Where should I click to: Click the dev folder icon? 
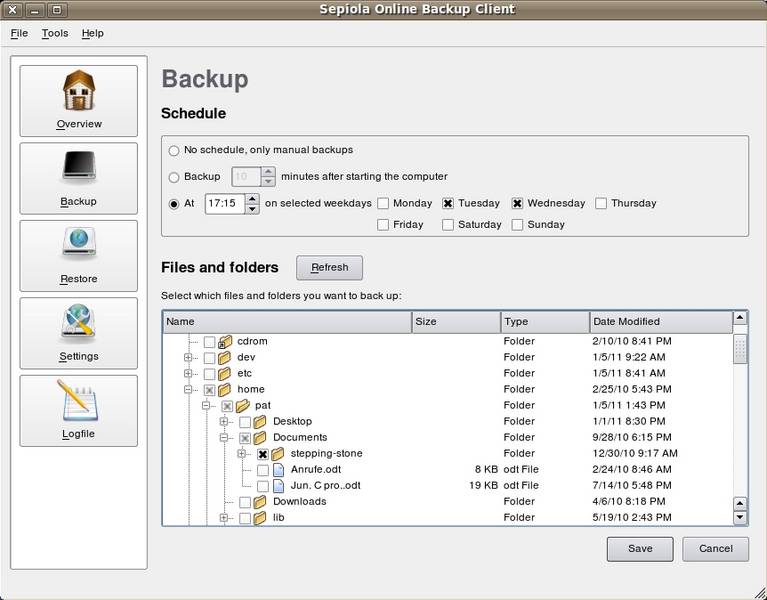pos(225,357)
